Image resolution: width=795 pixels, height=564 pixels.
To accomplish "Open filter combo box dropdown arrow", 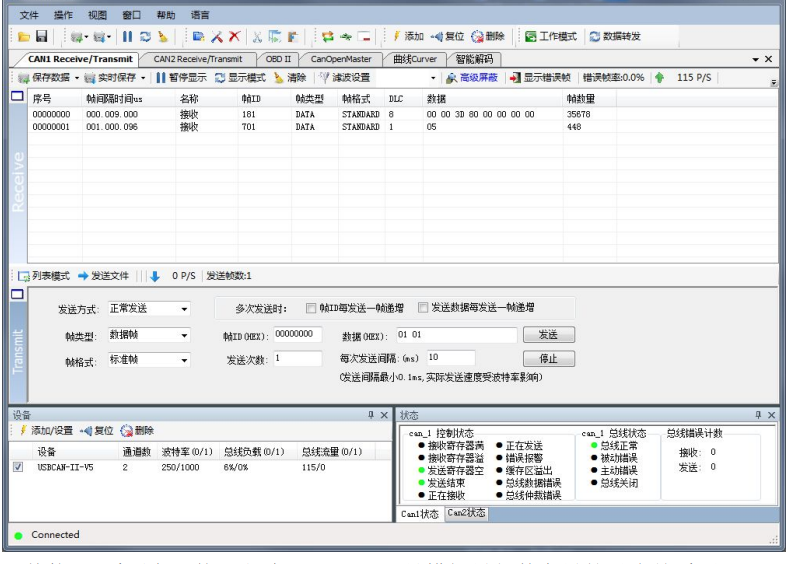I will coord(433,78).
